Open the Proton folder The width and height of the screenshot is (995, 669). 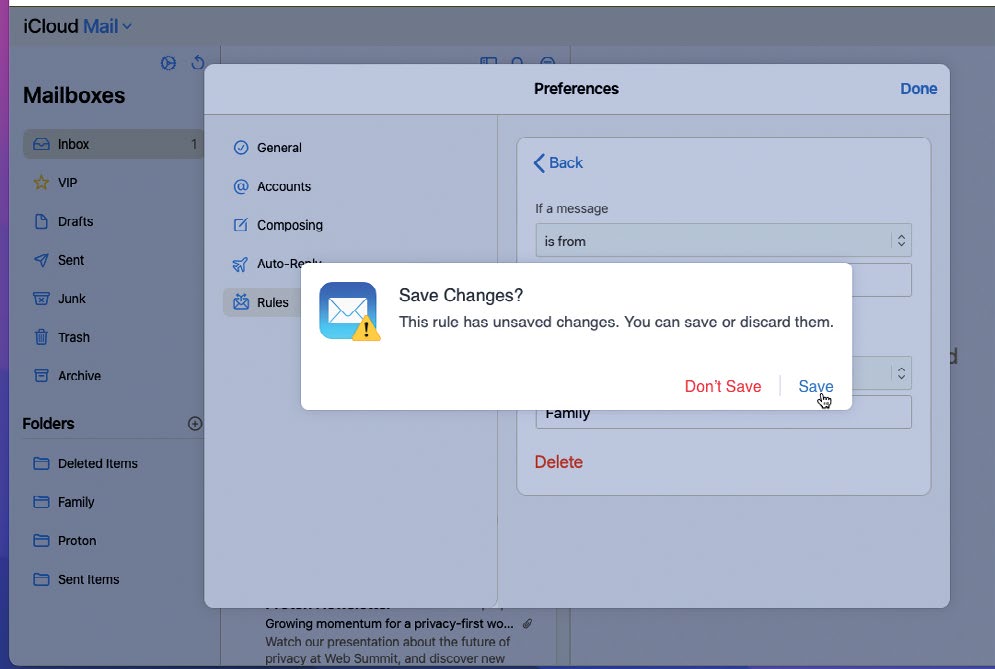coord(76,541)
